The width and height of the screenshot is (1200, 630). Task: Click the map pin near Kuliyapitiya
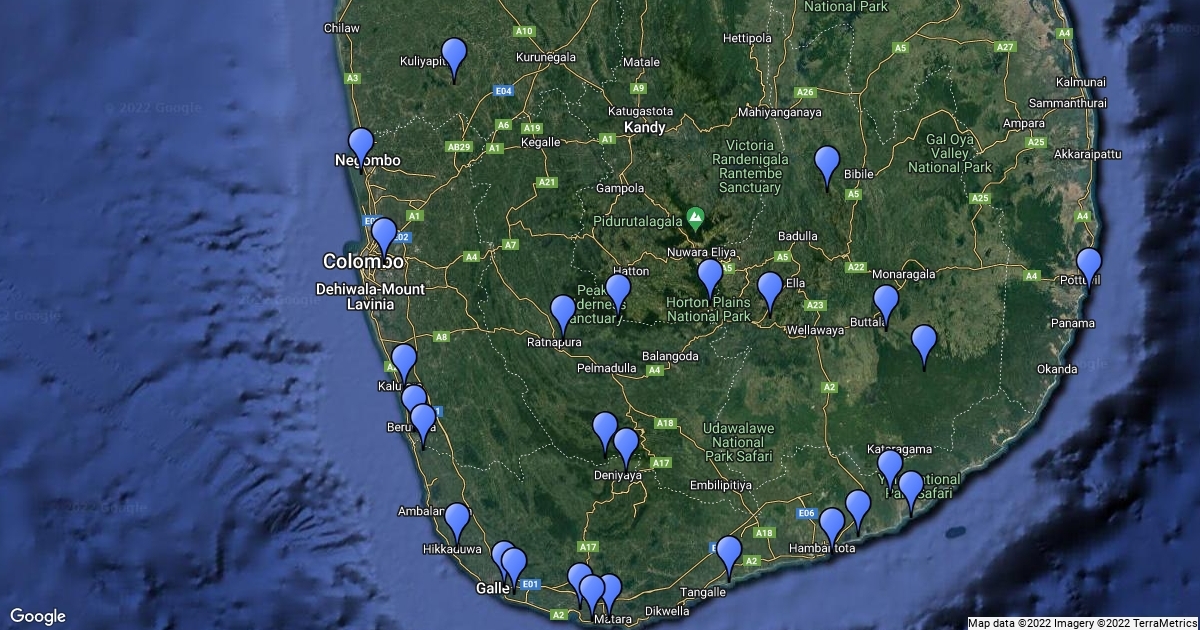coord(454,56)
